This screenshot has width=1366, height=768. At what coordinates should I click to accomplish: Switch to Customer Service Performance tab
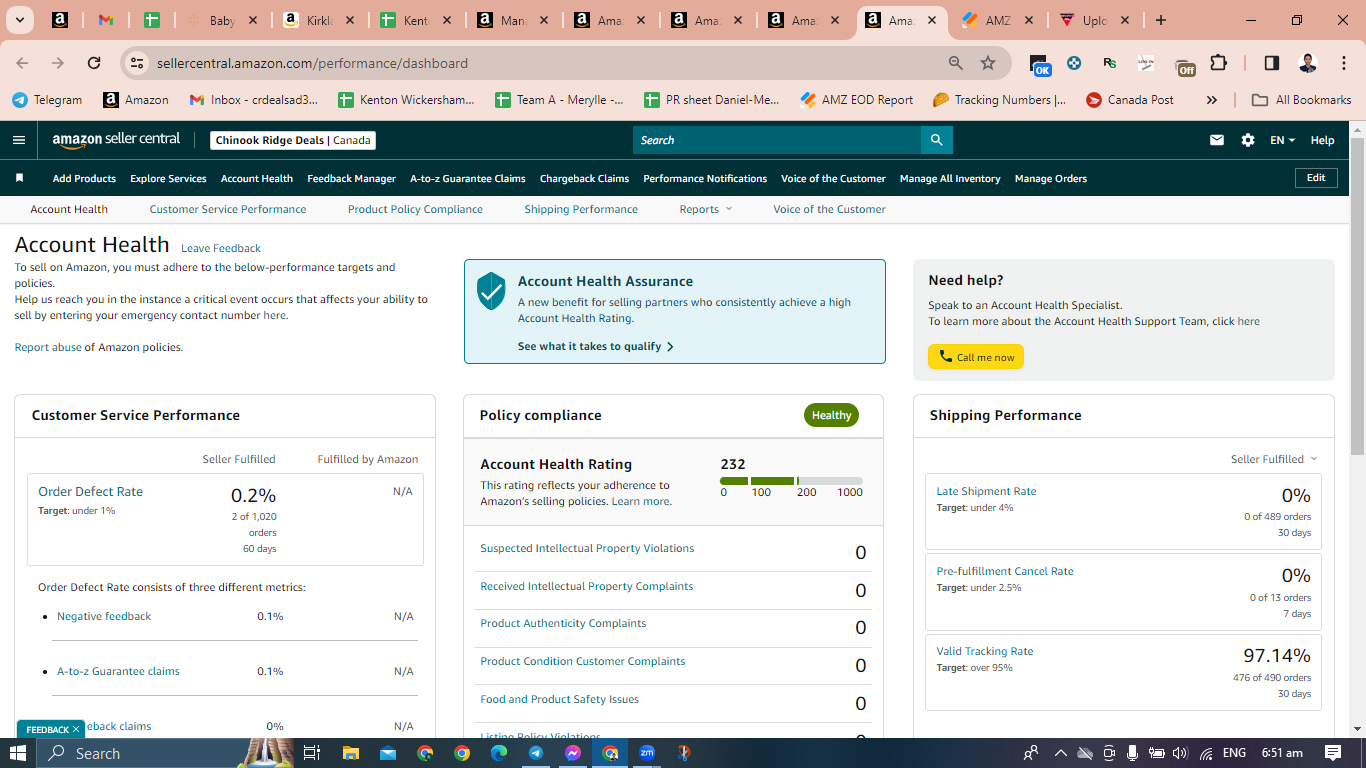[228, 209]
